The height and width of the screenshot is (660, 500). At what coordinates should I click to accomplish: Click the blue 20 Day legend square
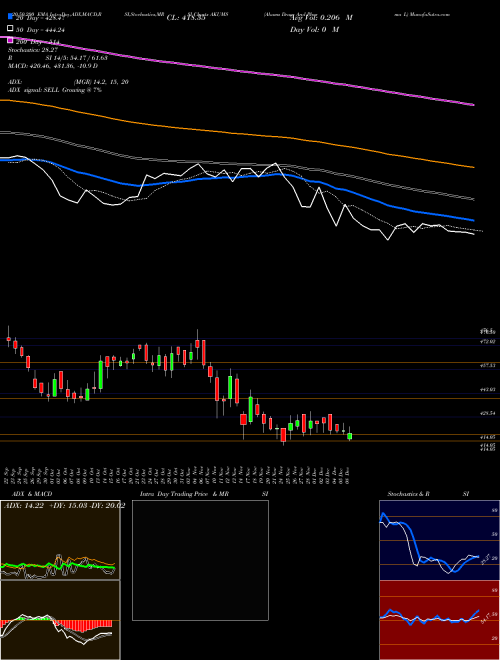point(11,17)
